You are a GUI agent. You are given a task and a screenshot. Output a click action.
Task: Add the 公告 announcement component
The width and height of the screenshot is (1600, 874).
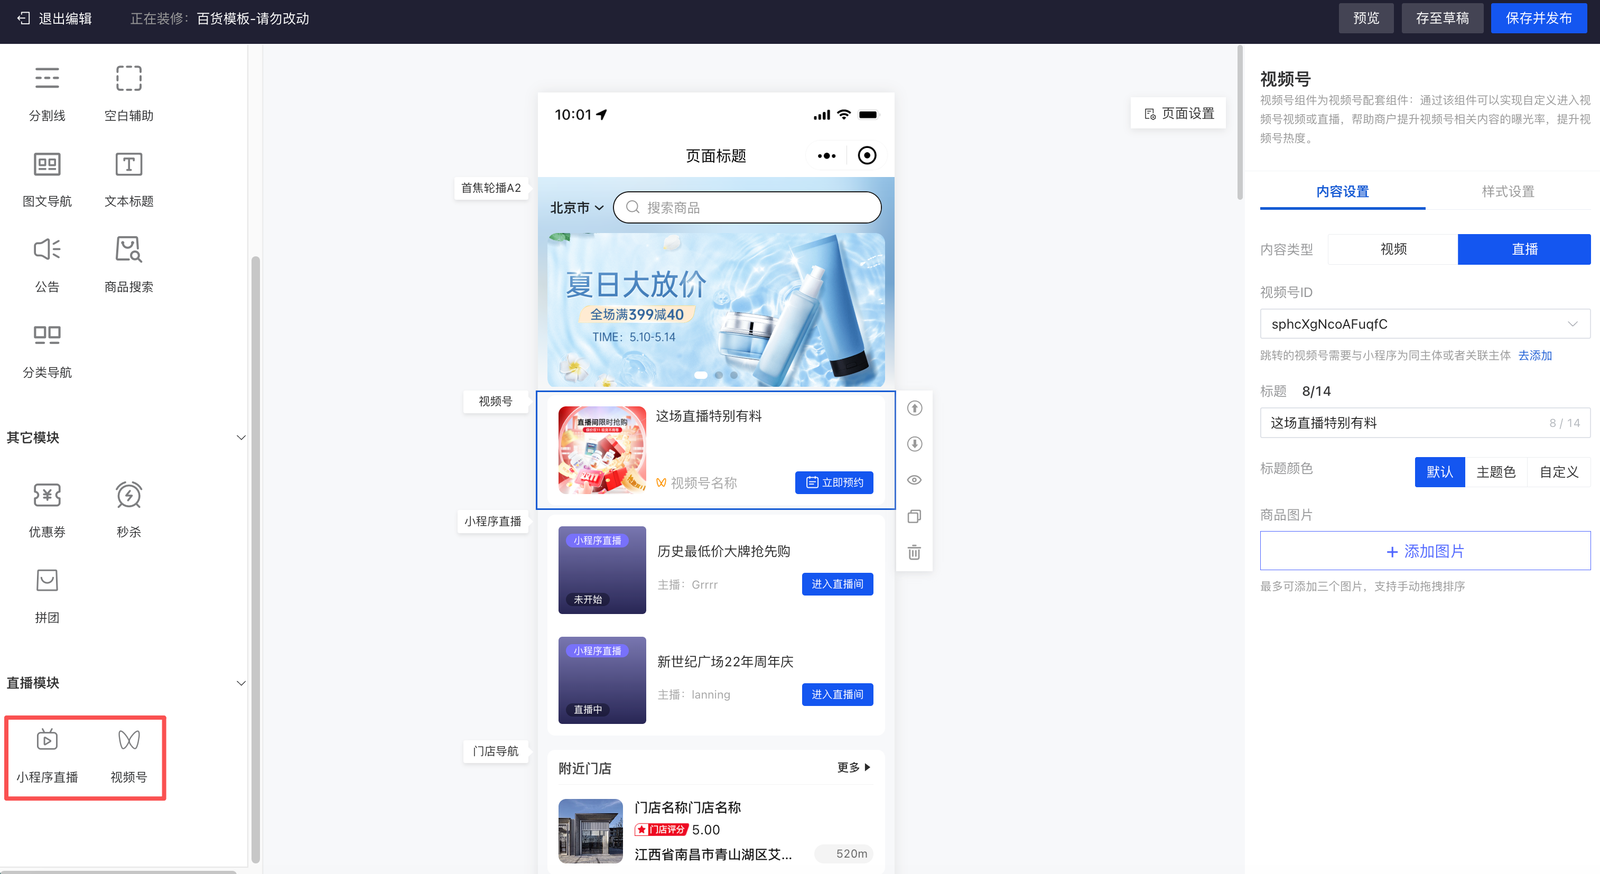click(x=47, y=250)
